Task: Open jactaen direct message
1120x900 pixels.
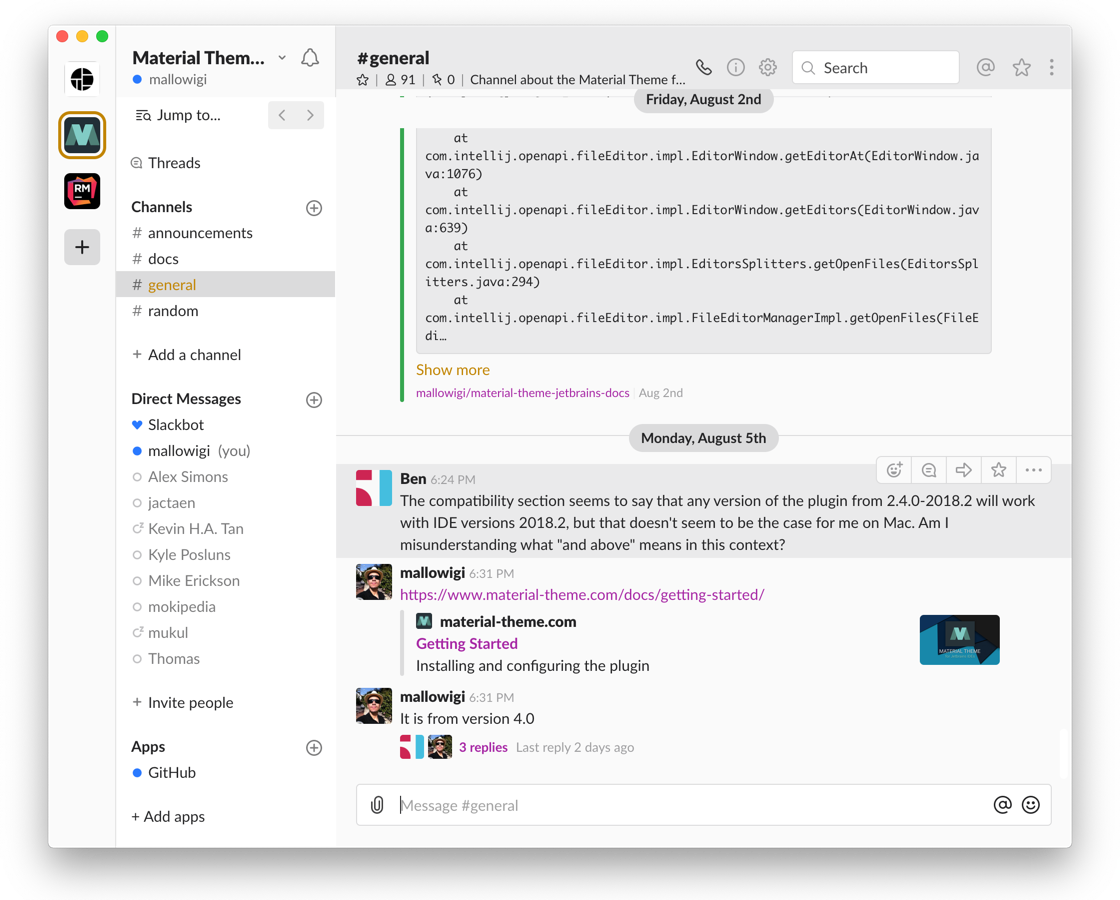Action: (x=226, y=503)
